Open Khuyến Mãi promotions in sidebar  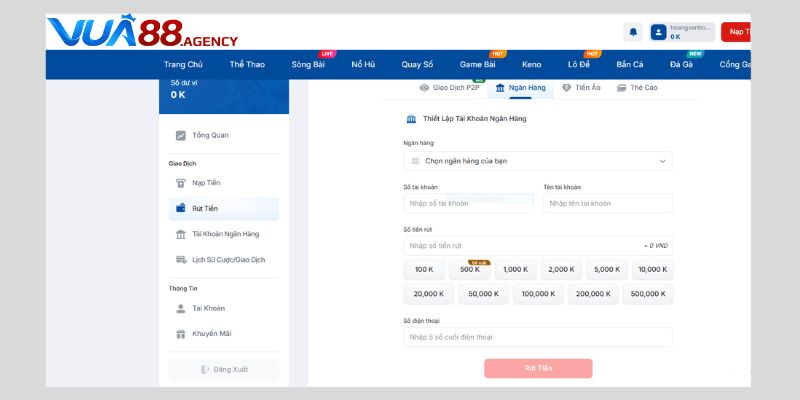212,334
